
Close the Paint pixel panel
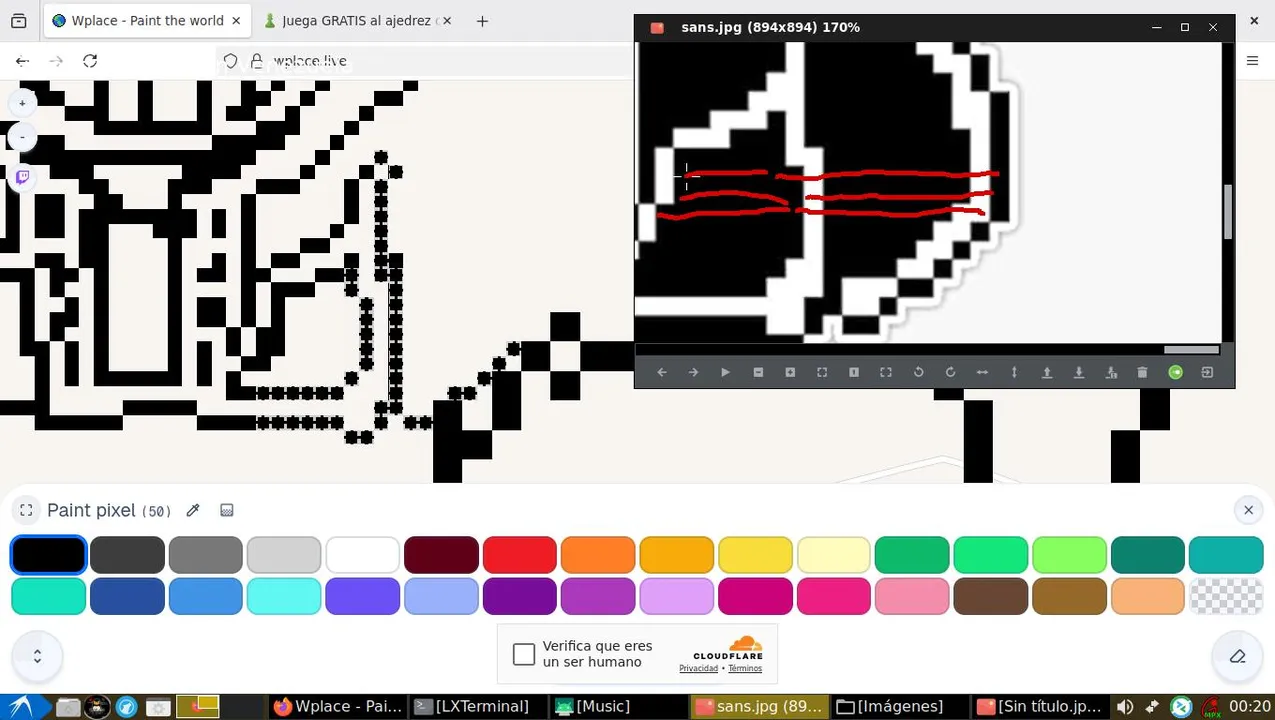1248,510
